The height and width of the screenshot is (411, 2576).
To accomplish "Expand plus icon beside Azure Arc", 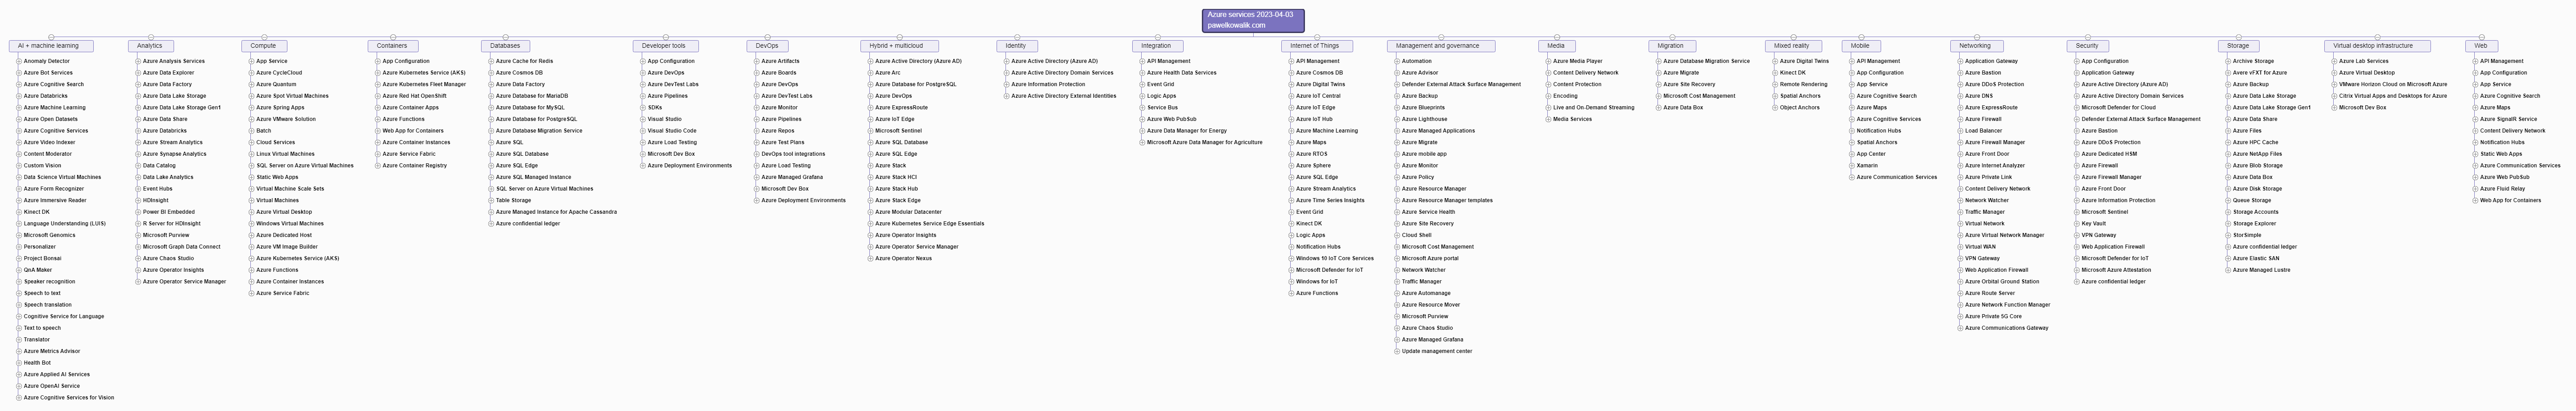I will [870, 73].
